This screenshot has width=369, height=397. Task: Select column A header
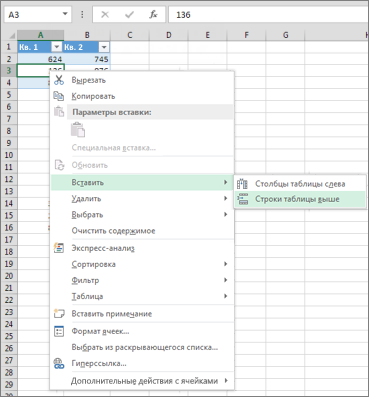coord(40,35)
